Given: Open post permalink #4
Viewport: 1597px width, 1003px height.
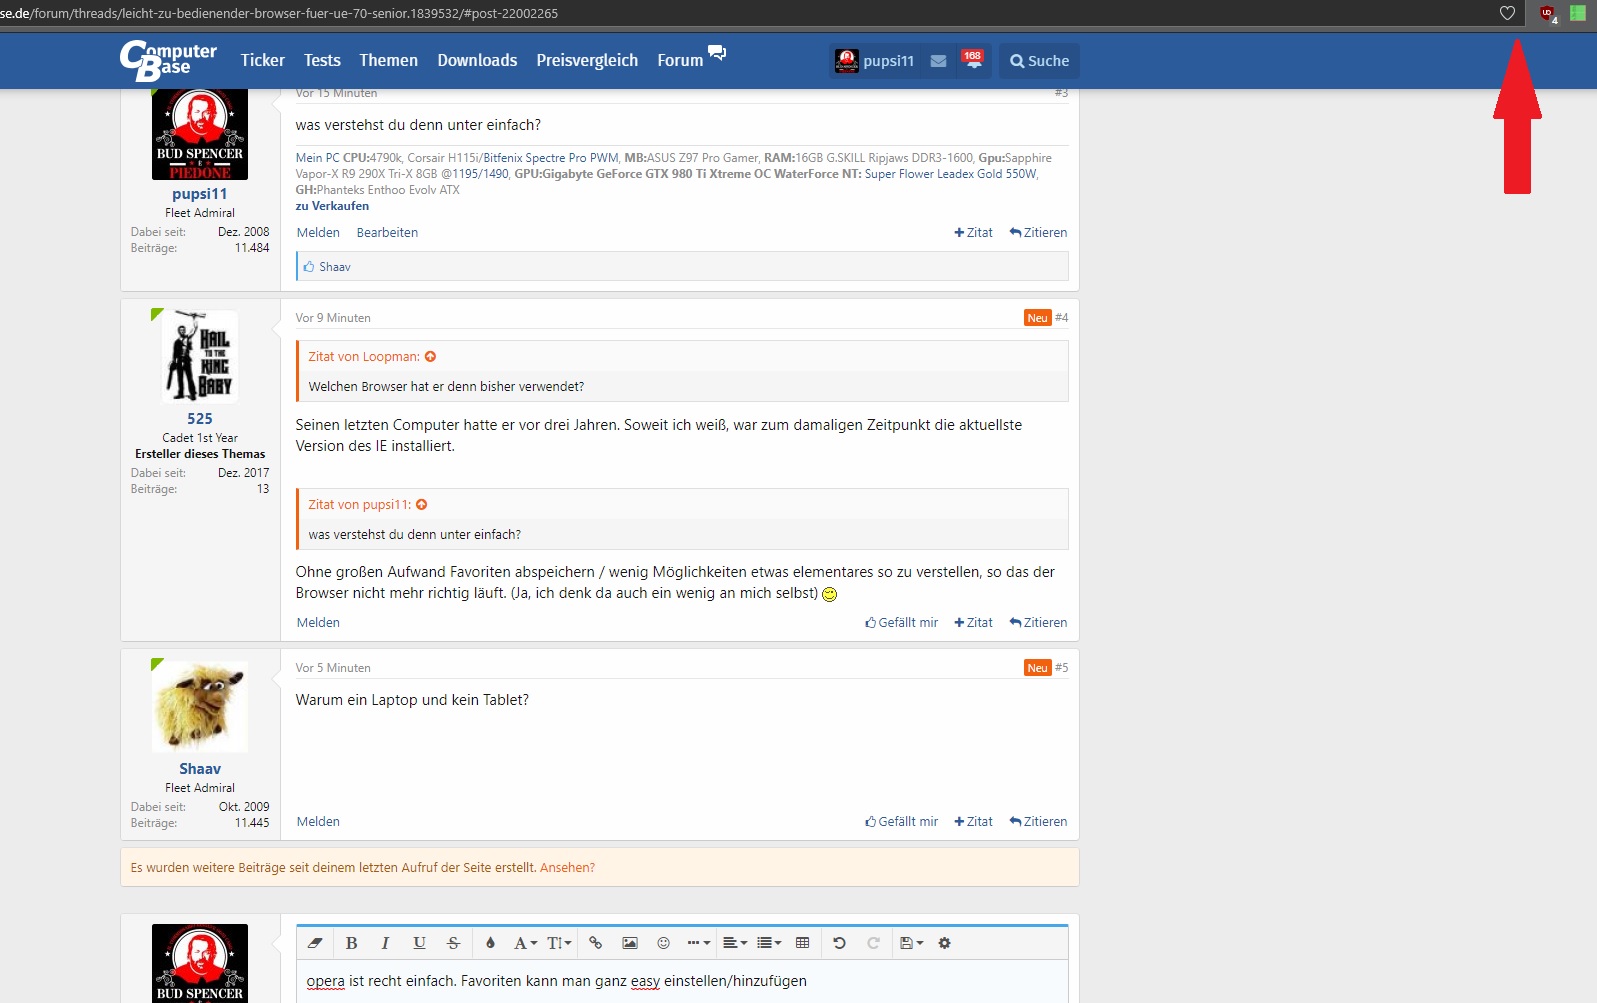Looking at the screenshot, I should point(1061,318).
